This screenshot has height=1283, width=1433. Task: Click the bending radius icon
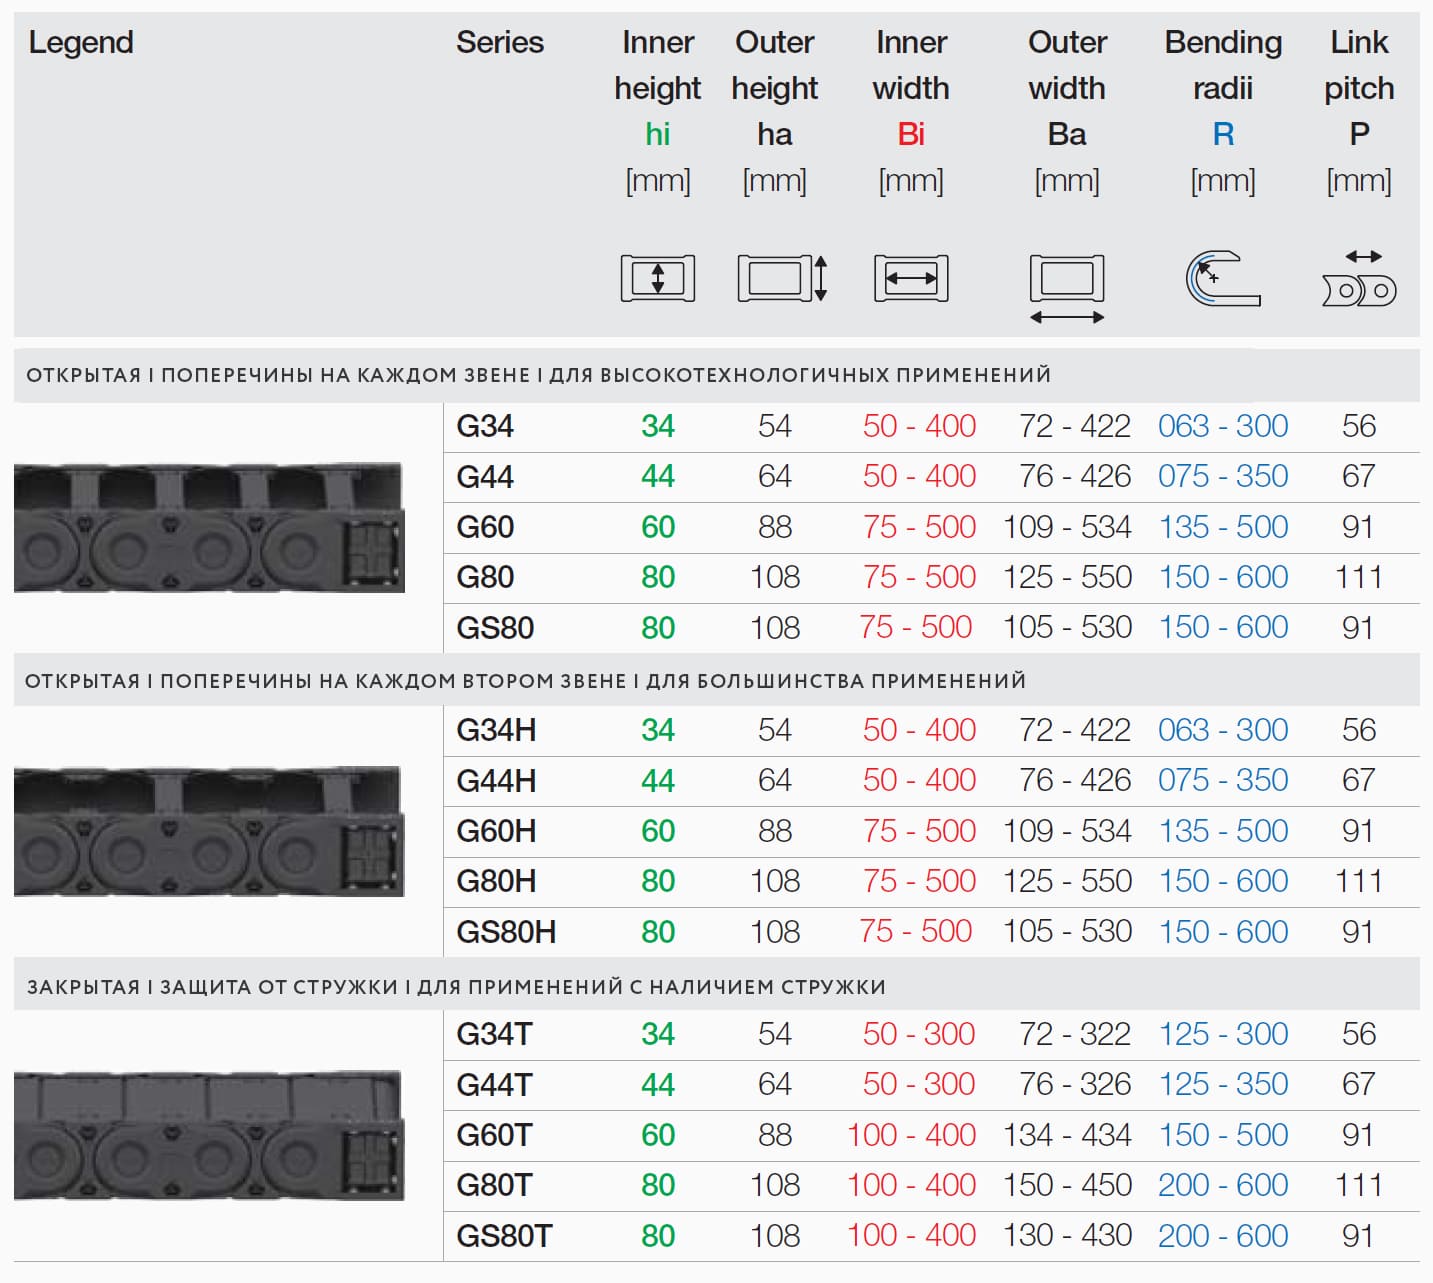coord(1222,279)
